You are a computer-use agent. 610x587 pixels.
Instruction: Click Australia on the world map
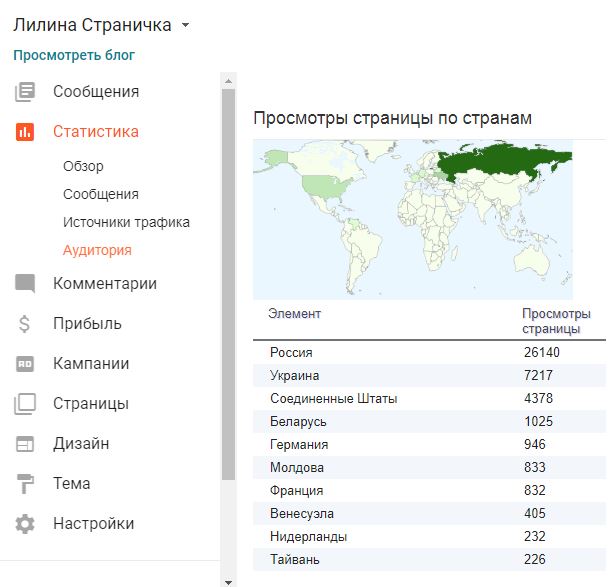coord(531,260)
